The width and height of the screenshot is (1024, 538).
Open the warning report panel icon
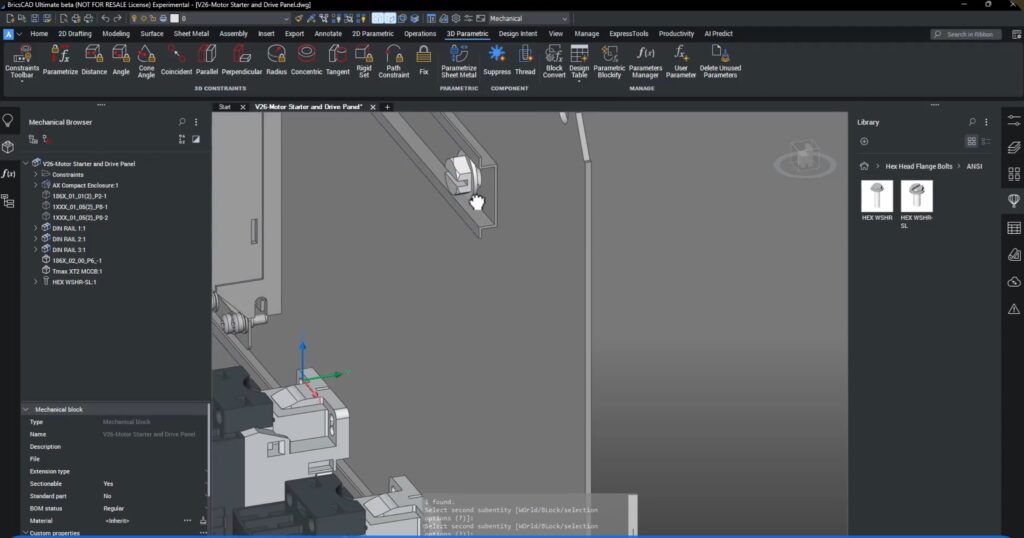tap(1014, 309)
